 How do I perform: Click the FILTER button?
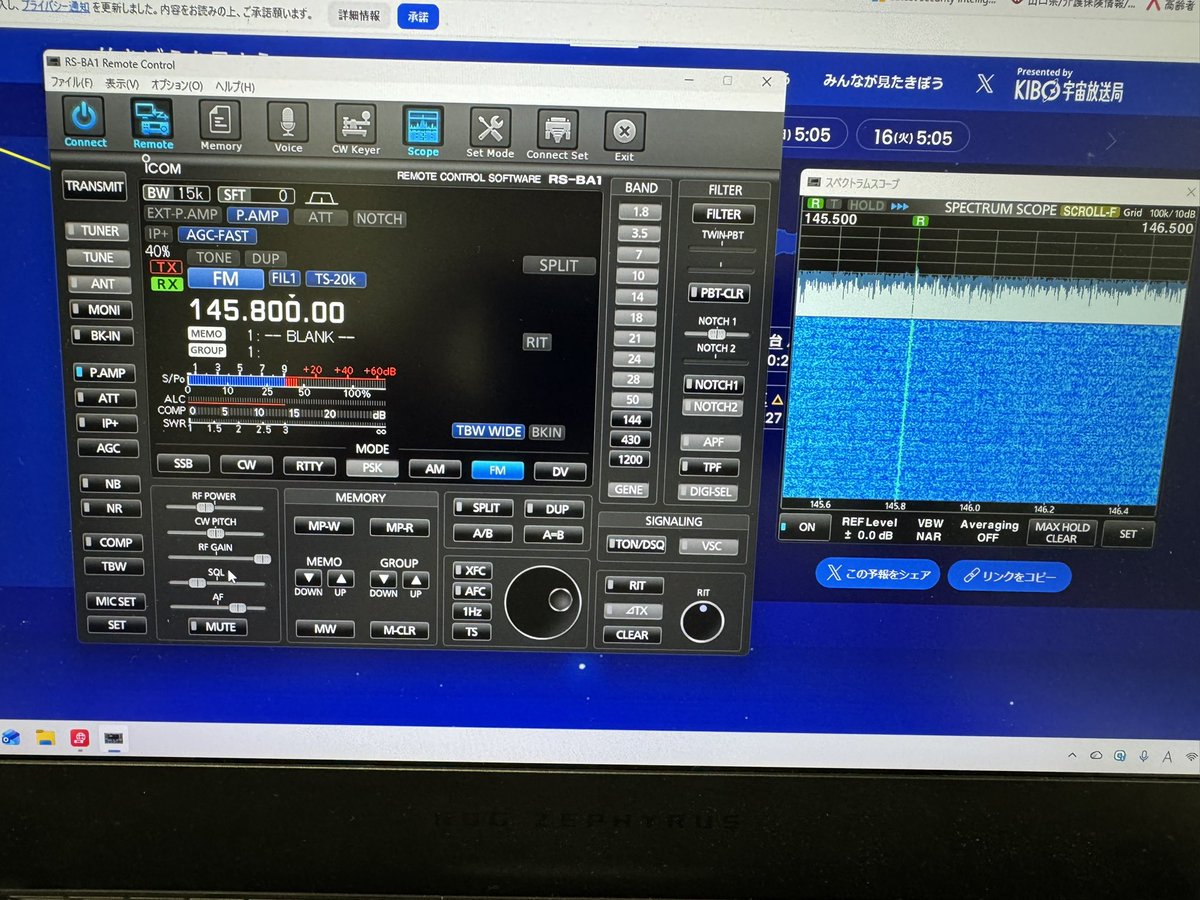(724, 214)
